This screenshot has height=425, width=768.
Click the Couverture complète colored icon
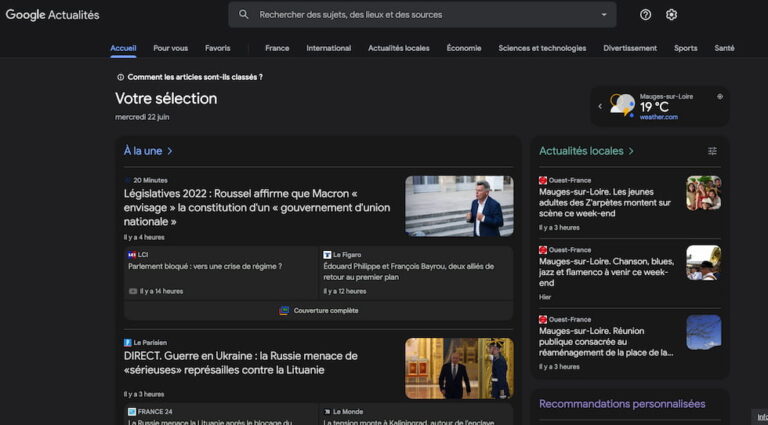tap(284, 310)
